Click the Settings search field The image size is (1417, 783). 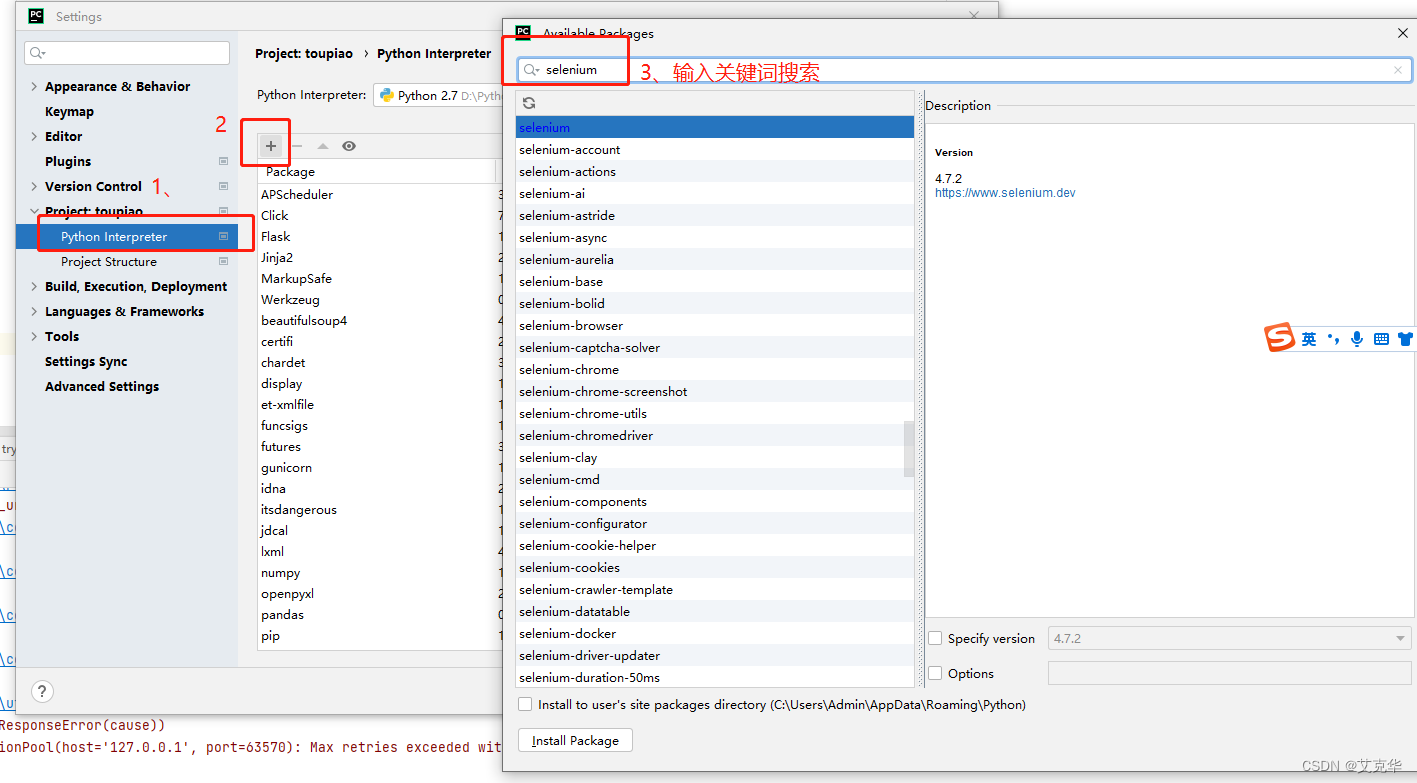pyautogui.click(x=127, y=53)
